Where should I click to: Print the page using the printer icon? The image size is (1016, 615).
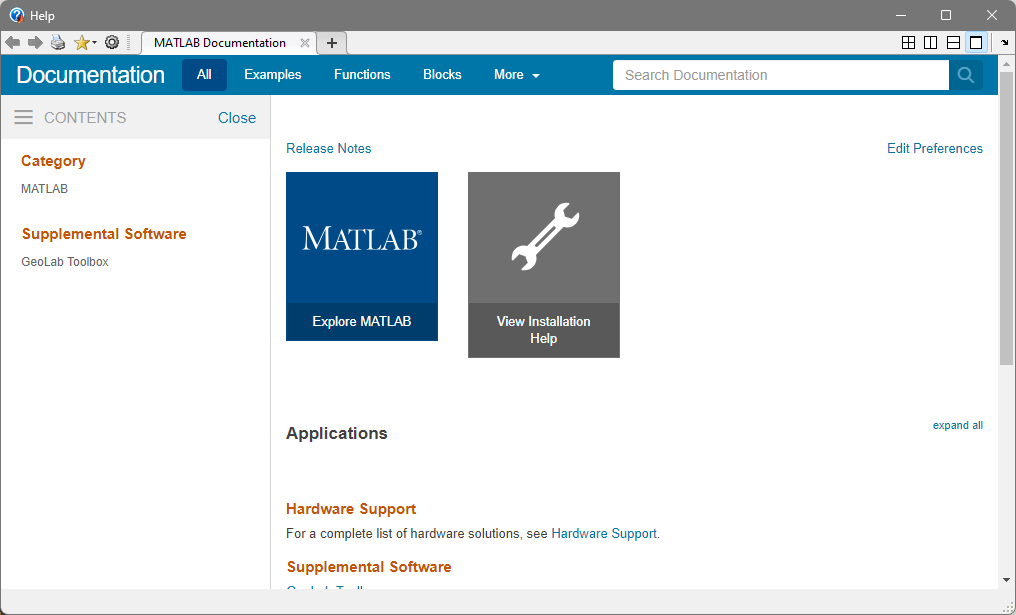58,43
